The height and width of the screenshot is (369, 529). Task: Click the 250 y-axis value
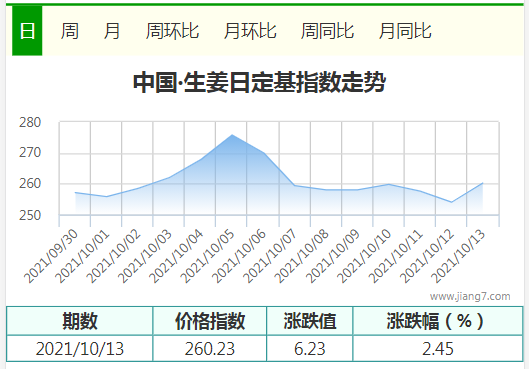pyautogui.click(x=30, y=215)
